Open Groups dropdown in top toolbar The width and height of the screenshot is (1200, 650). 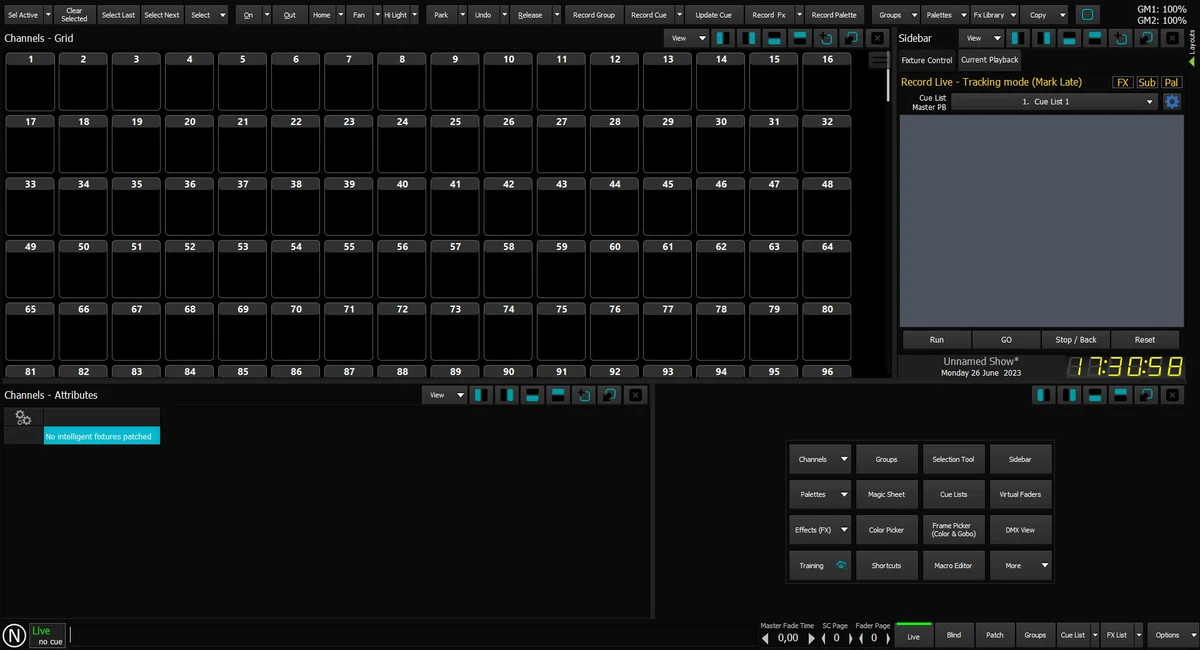895,15
